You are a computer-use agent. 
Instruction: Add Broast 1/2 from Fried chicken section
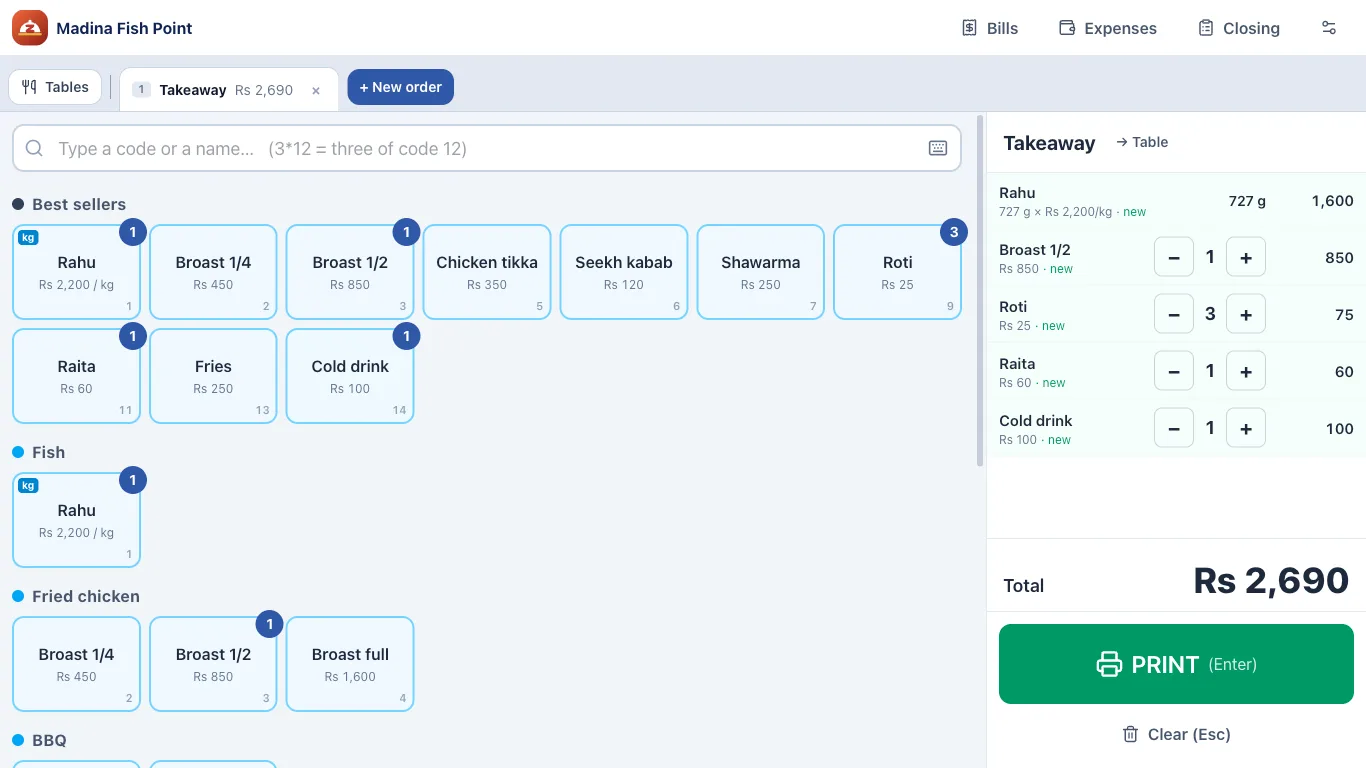213,664
